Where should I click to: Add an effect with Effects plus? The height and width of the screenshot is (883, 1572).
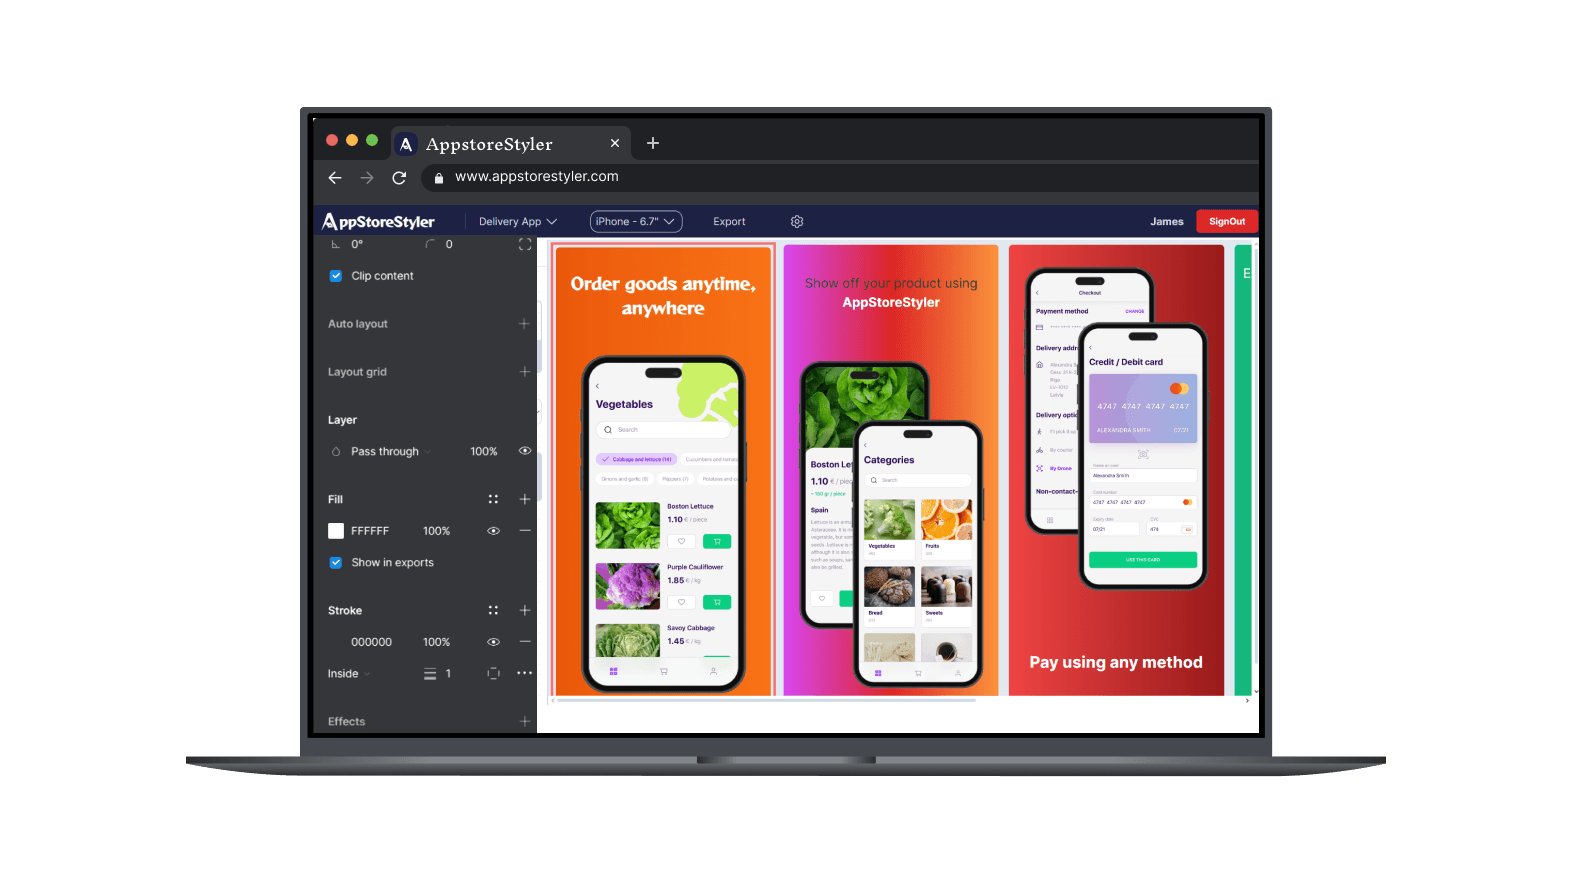point(524,721)
